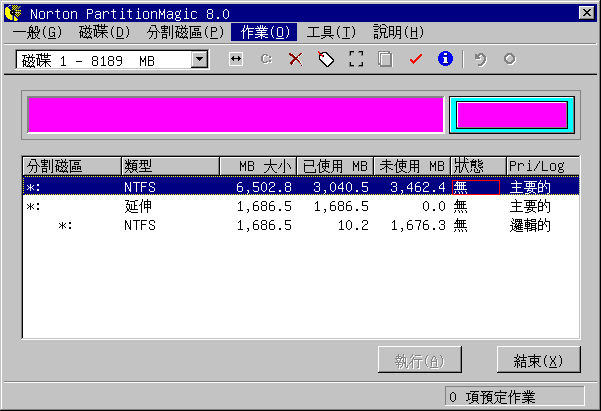Click the 結束(X) exit button
Screen dimensions: 601x411
(x=539, y=360)
